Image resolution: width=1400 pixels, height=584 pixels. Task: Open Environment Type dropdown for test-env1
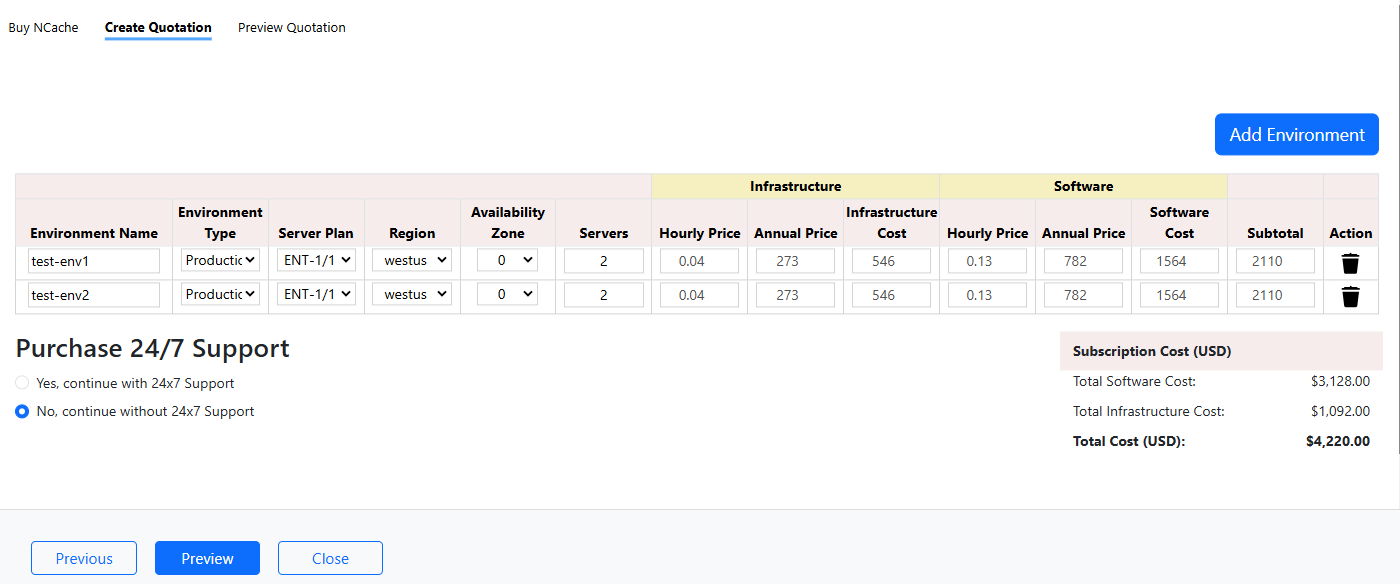(x=220, y=261)
